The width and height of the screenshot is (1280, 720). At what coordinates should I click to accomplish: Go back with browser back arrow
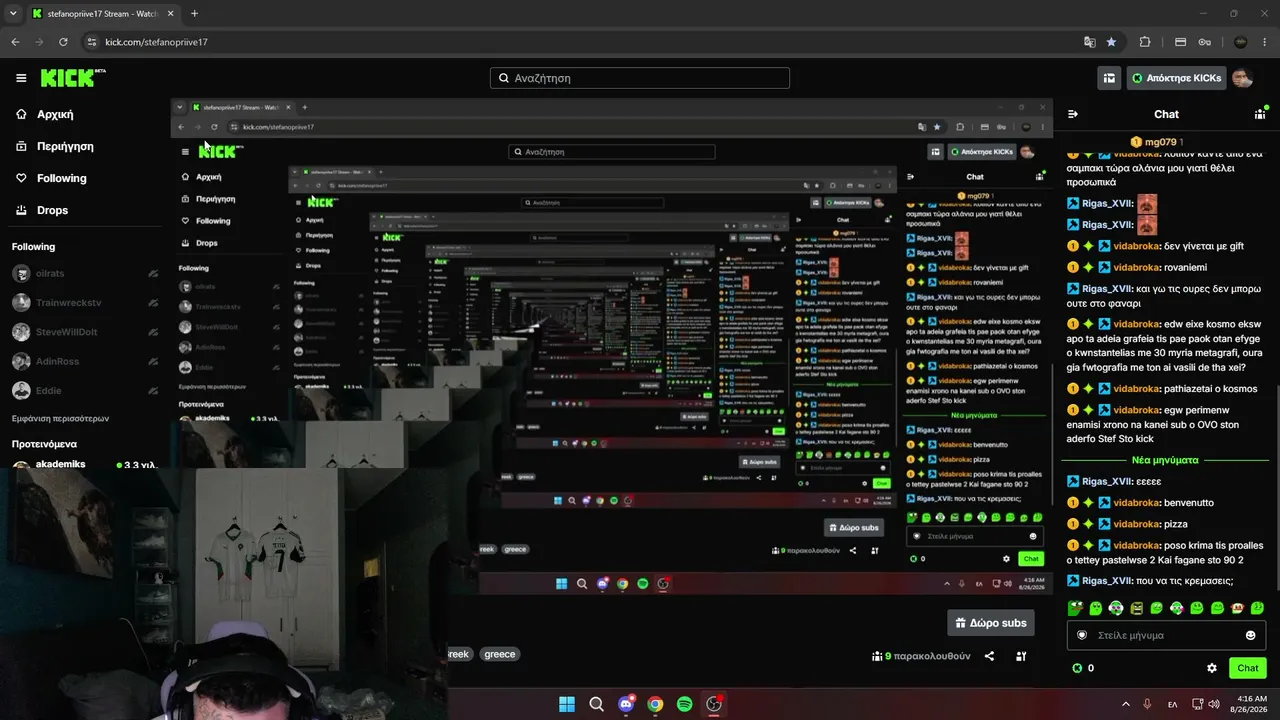click(15, 42)
